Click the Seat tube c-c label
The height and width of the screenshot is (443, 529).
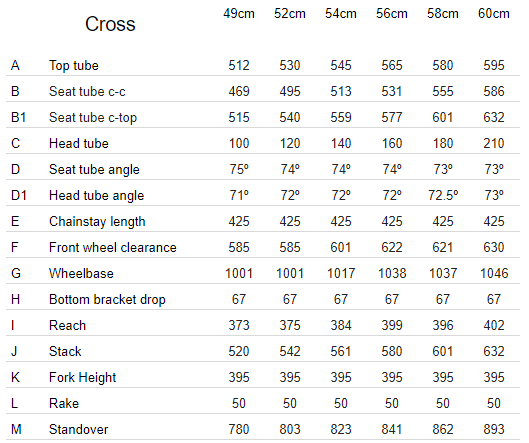tap(87, 91)
